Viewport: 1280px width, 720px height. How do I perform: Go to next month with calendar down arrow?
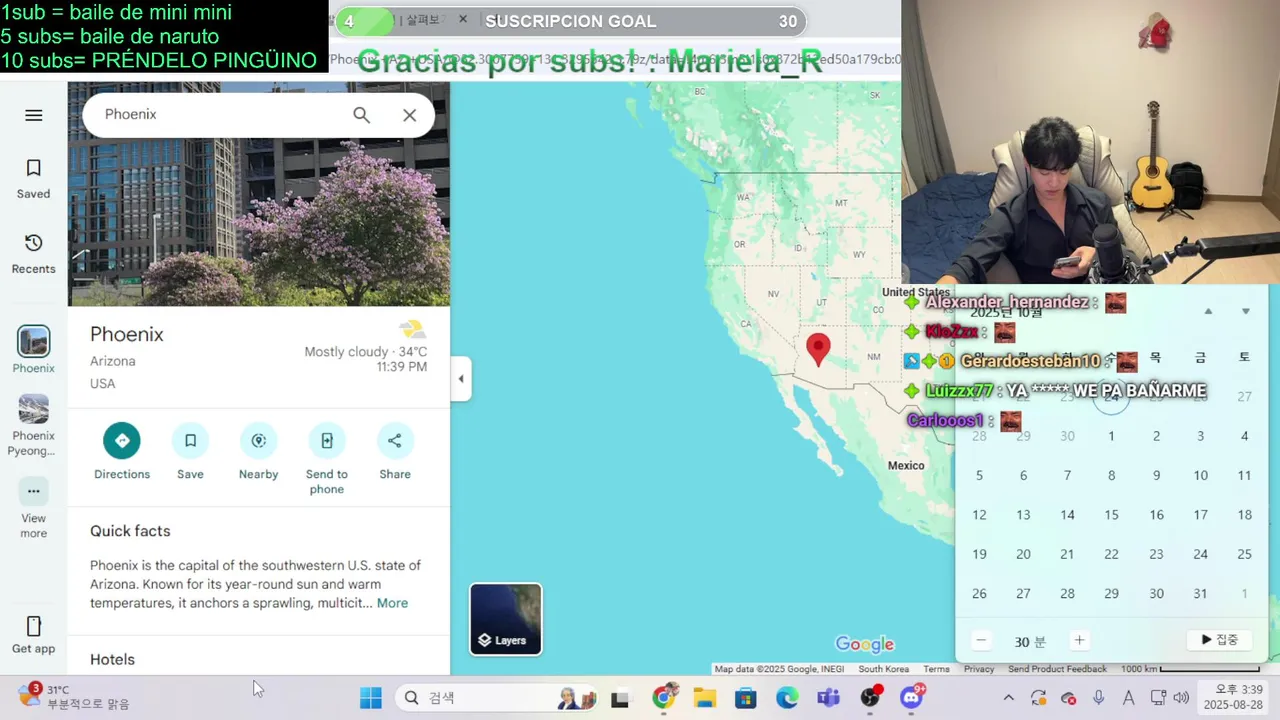coord(1245,311)
